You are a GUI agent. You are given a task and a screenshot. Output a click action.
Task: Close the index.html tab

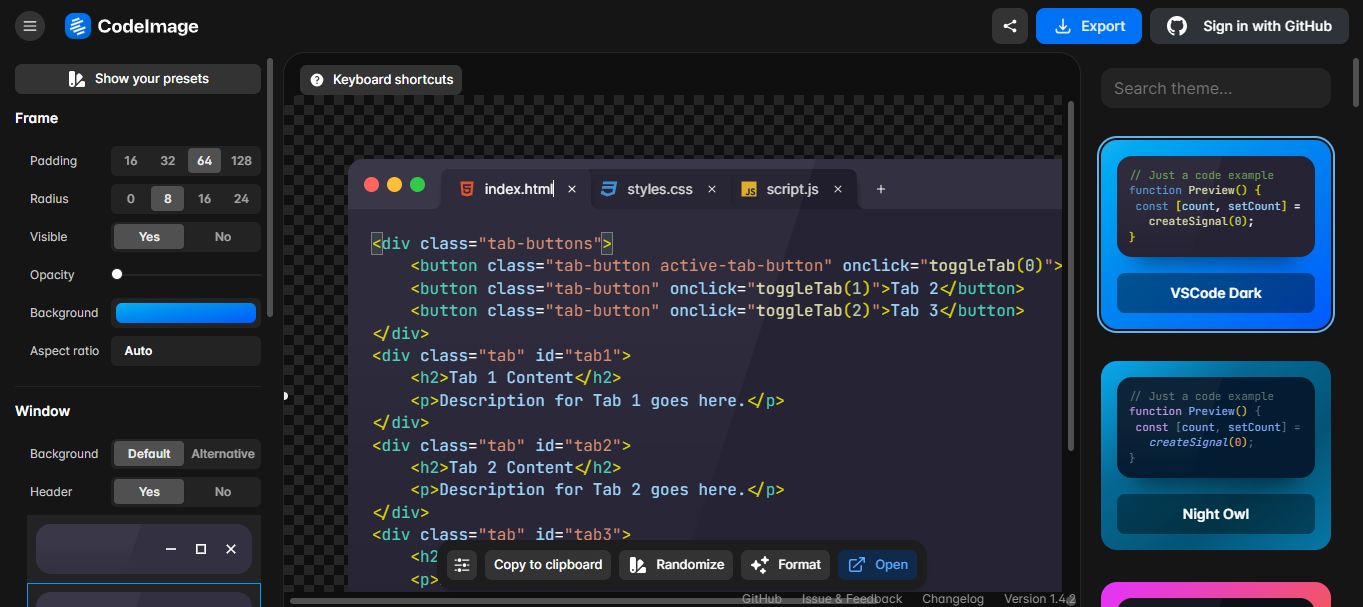click(x=572, y=189)
